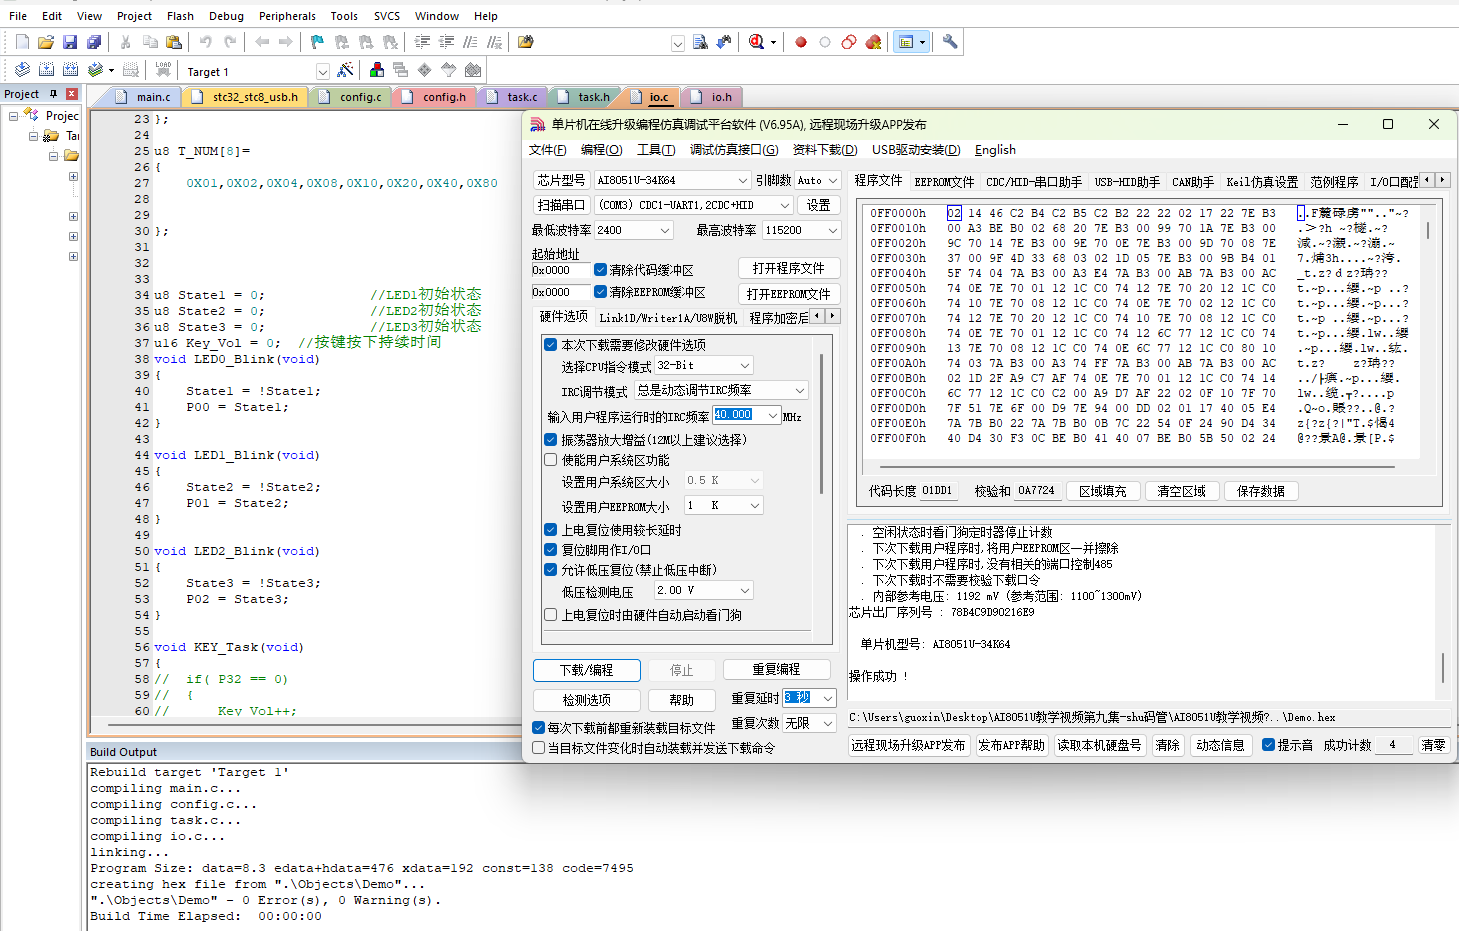
Task: Click the Open file folder icon
Action: coord(46,42)
